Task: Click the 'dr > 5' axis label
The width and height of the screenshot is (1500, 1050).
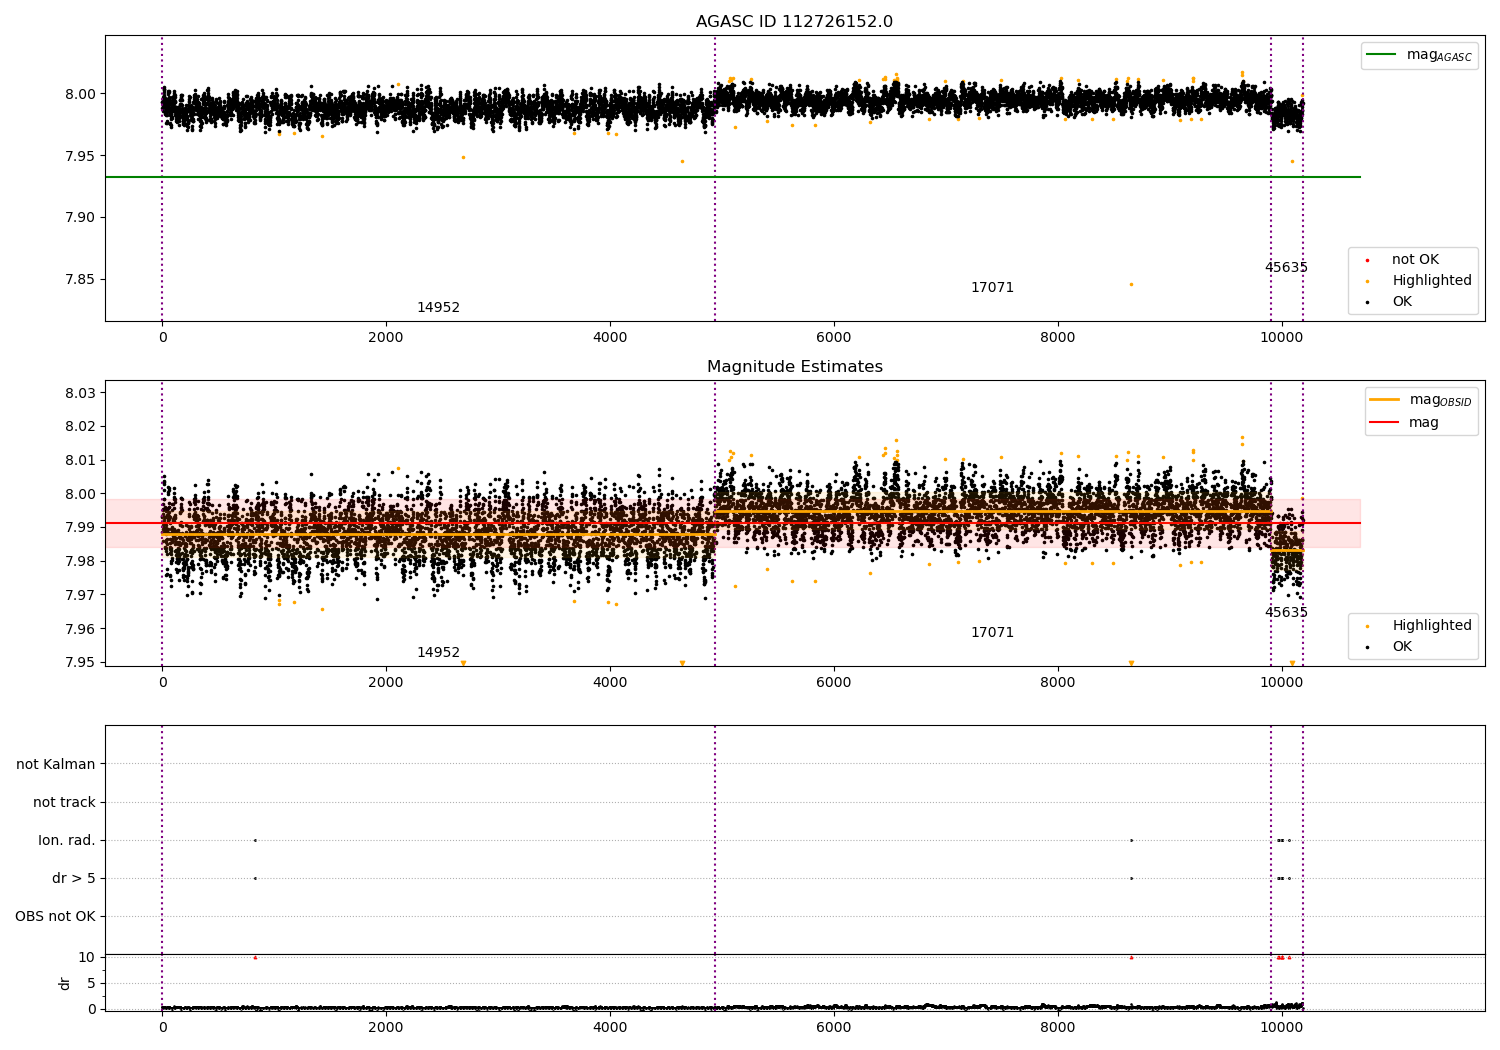Action: 74,878
